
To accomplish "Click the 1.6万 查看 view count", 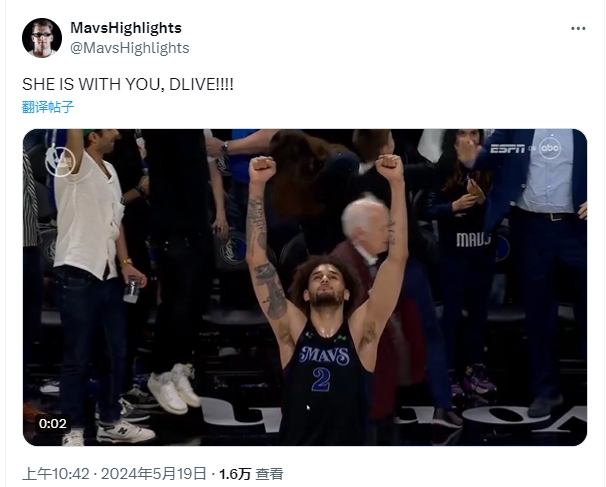I will click(251, 473).
